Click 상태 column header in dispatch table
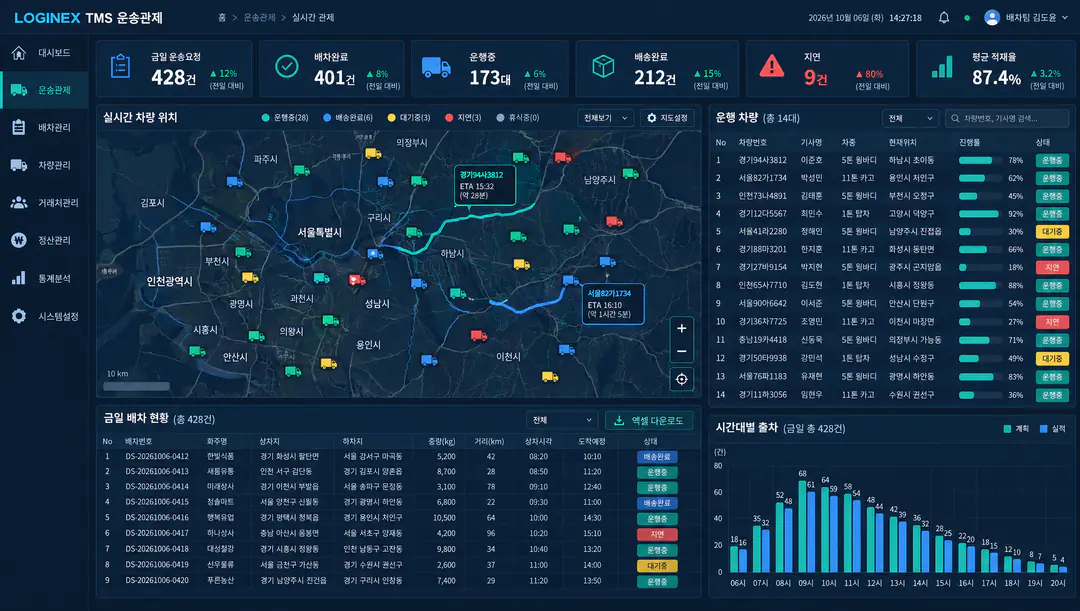Viewport: 1080px width, 611px height. click(650, 442)
